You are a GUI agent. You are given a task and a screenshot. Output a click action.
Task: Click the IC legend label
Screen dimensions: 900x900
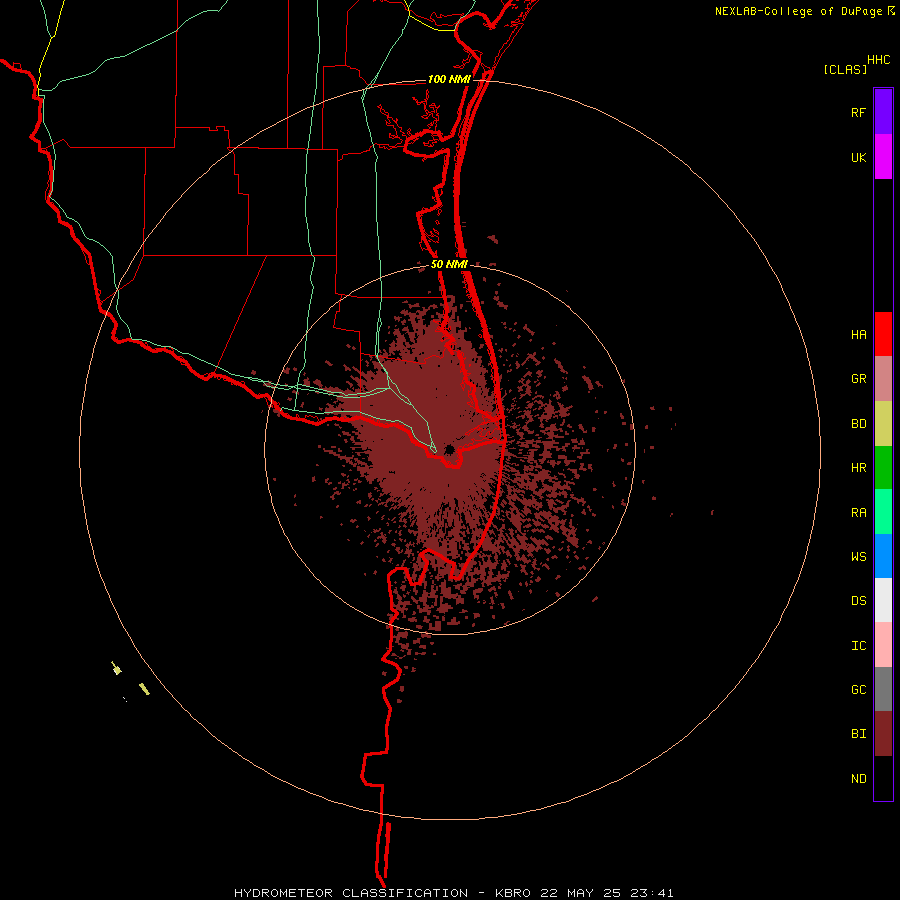pos(858,646)
